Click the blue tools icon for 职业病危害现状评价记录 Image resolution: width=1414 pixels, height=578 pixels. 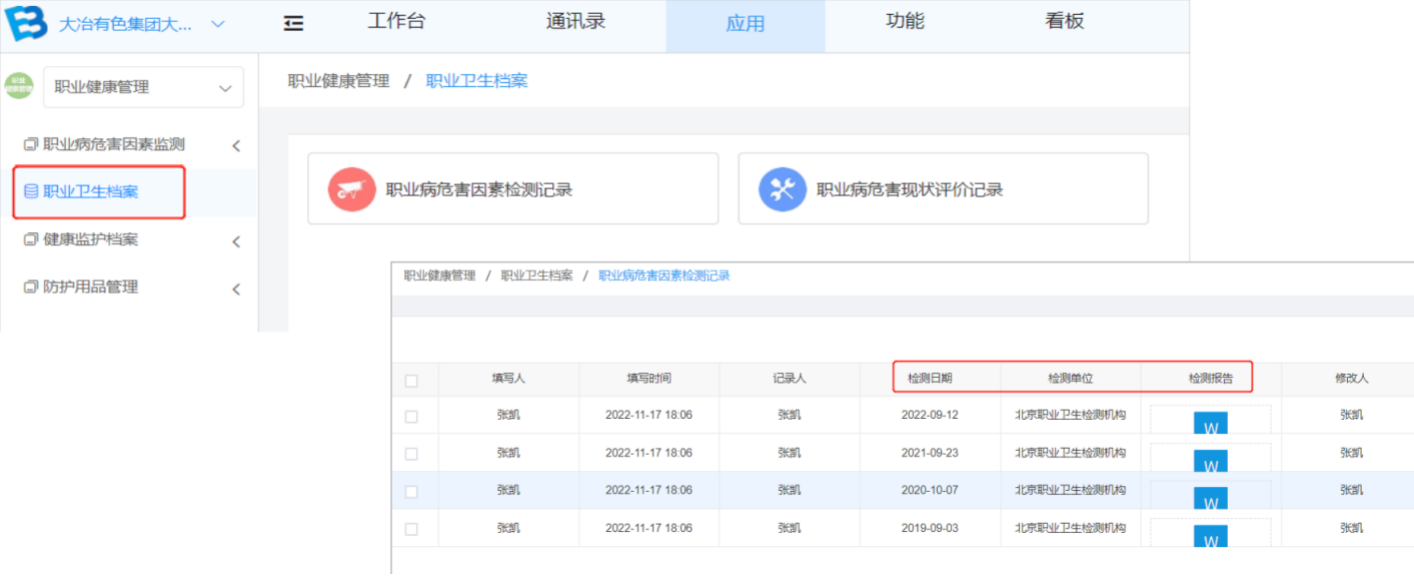pyautogui.click(x=782, y=189)
